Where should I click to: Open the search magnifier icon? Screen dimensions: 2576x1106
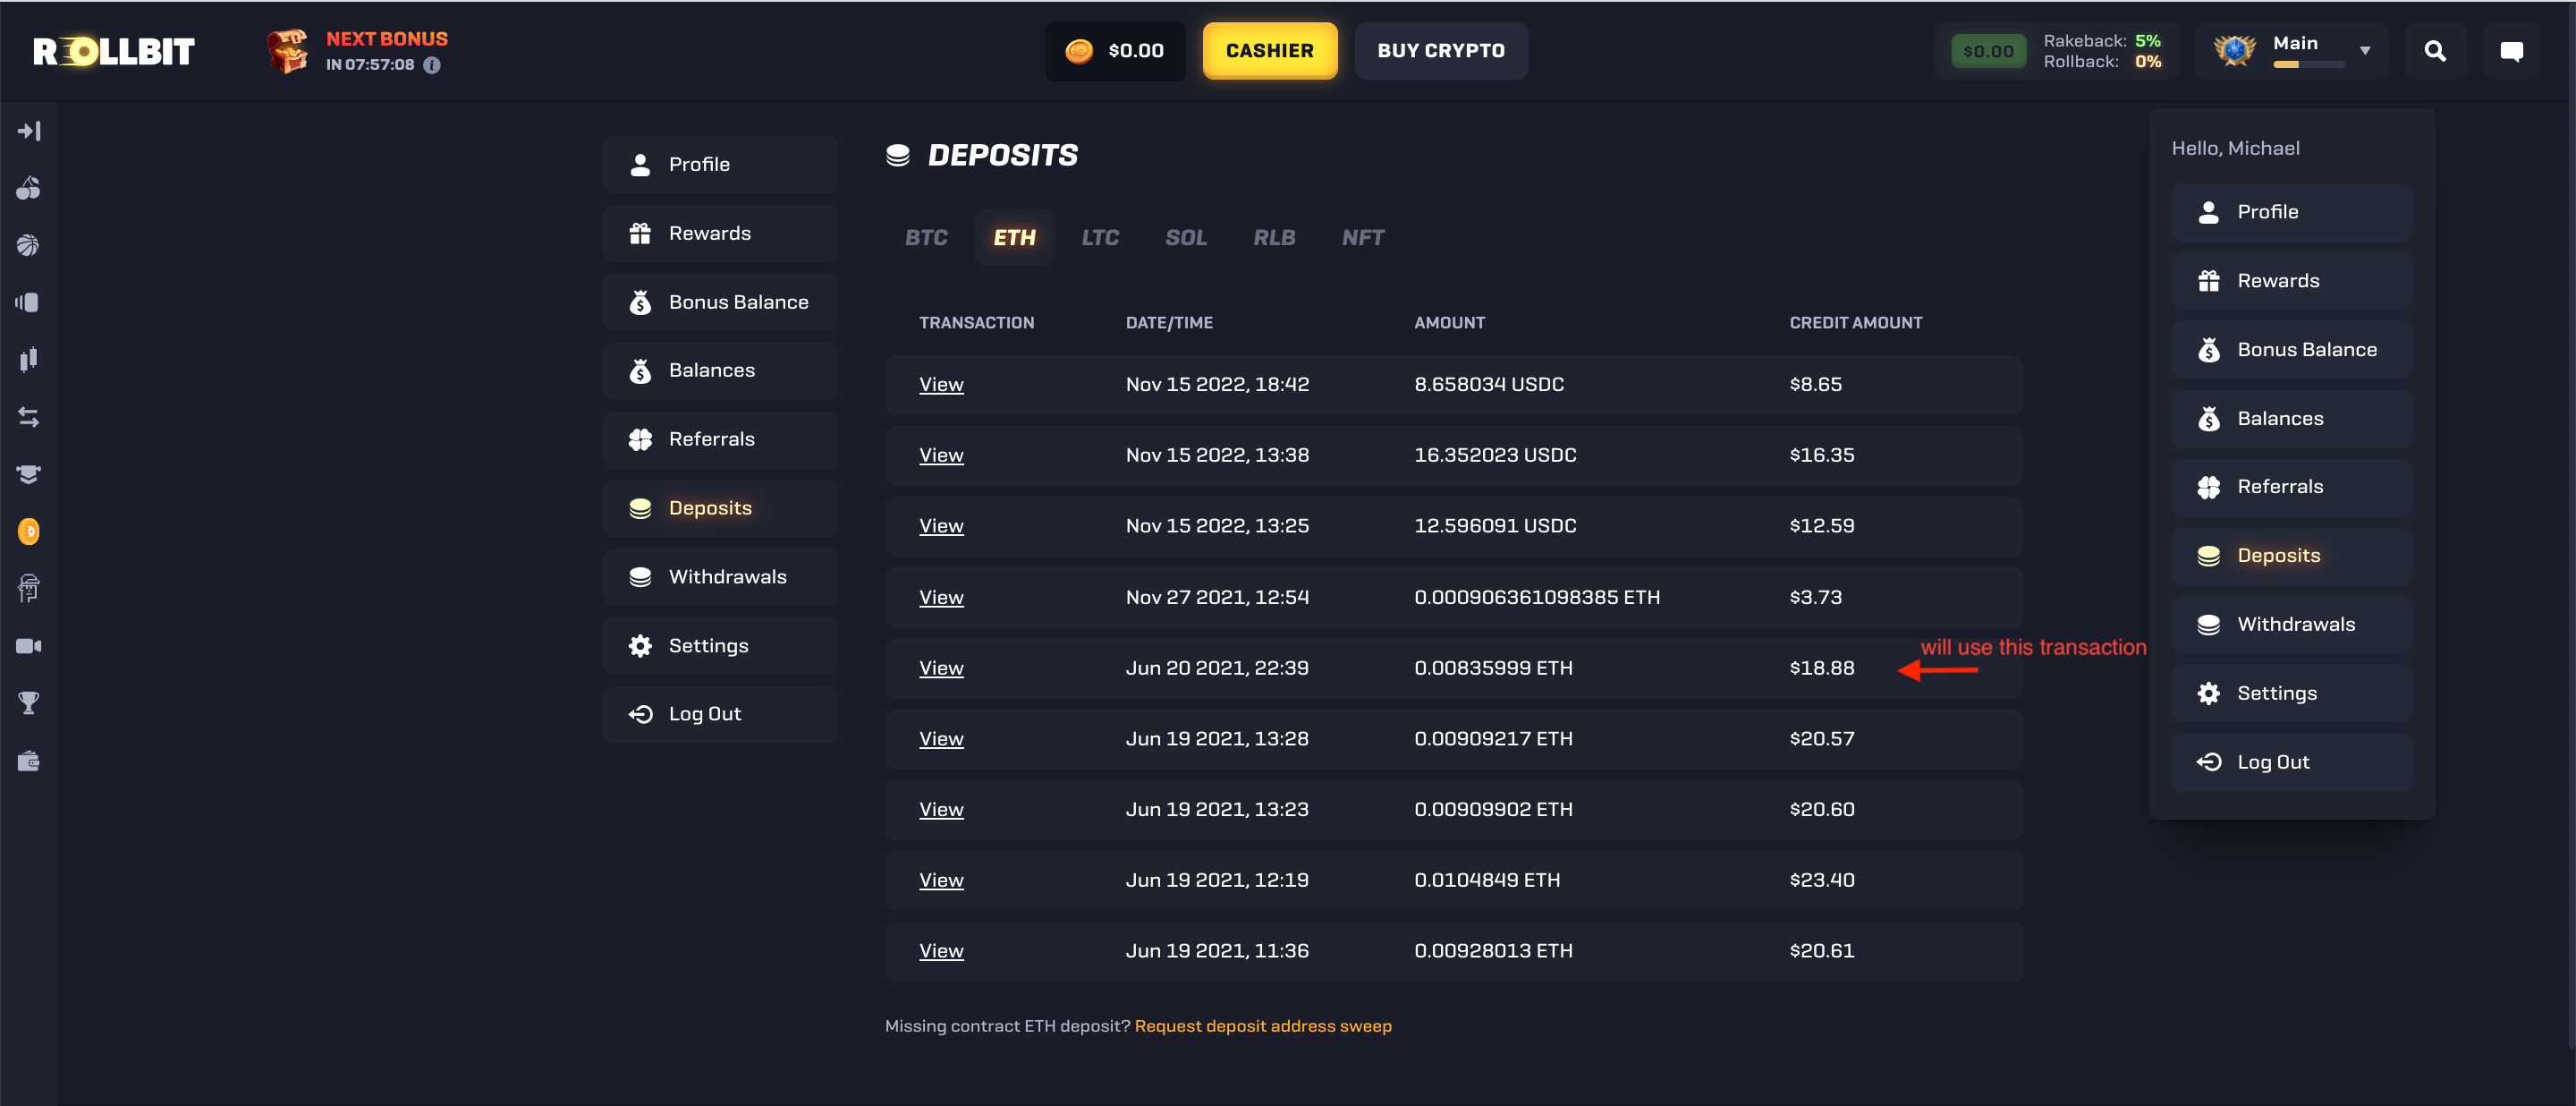pos(2435,51)
